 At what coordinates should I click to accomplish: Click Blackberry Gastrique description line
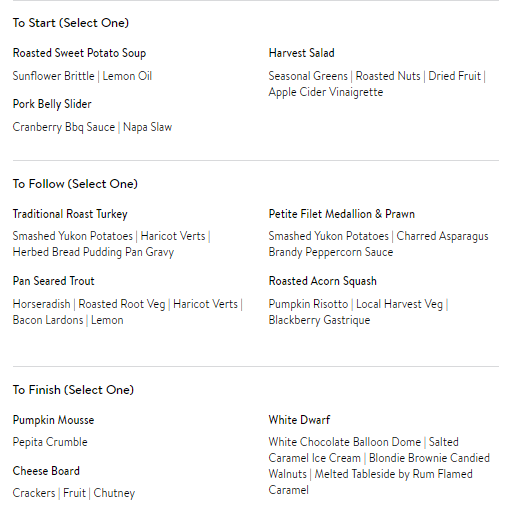[x=319, y=320]
